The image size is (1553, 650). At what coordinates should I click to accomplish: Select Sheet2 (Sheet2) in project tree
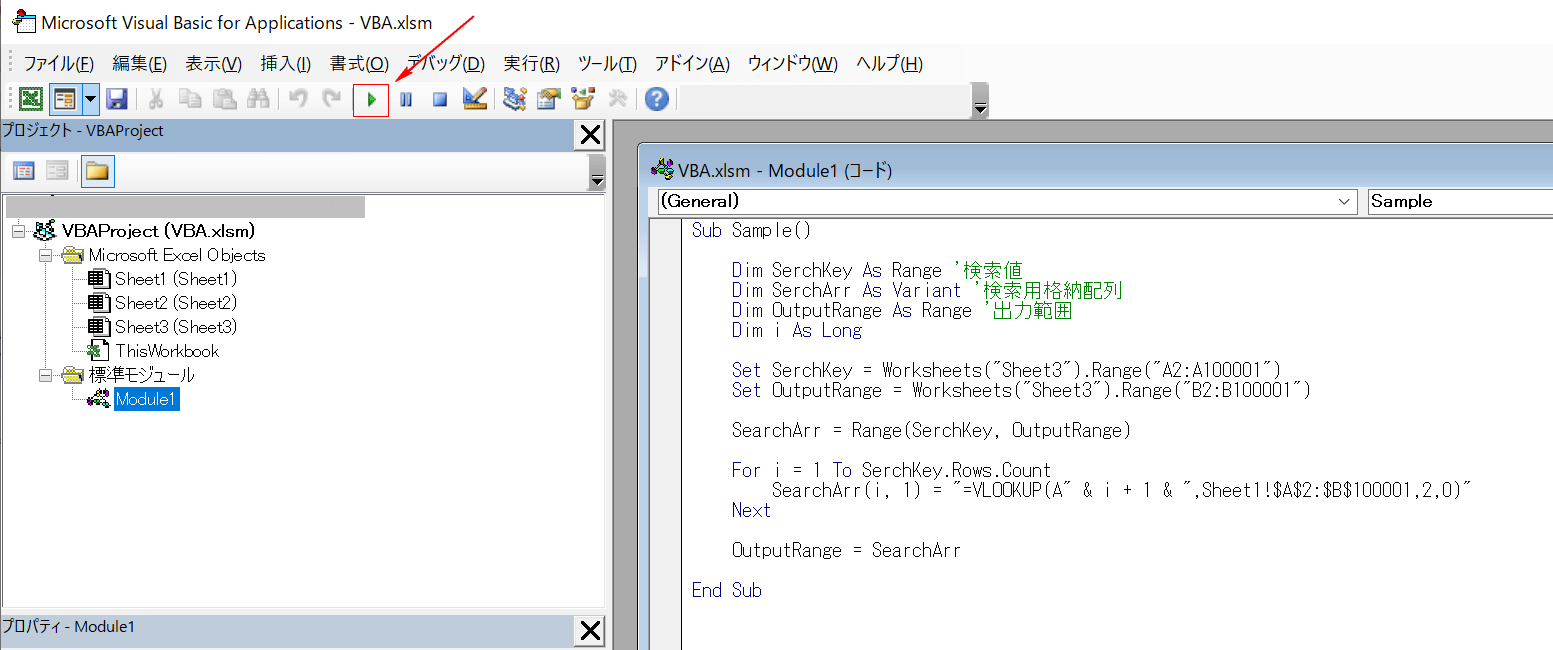[x=175, y=303]
